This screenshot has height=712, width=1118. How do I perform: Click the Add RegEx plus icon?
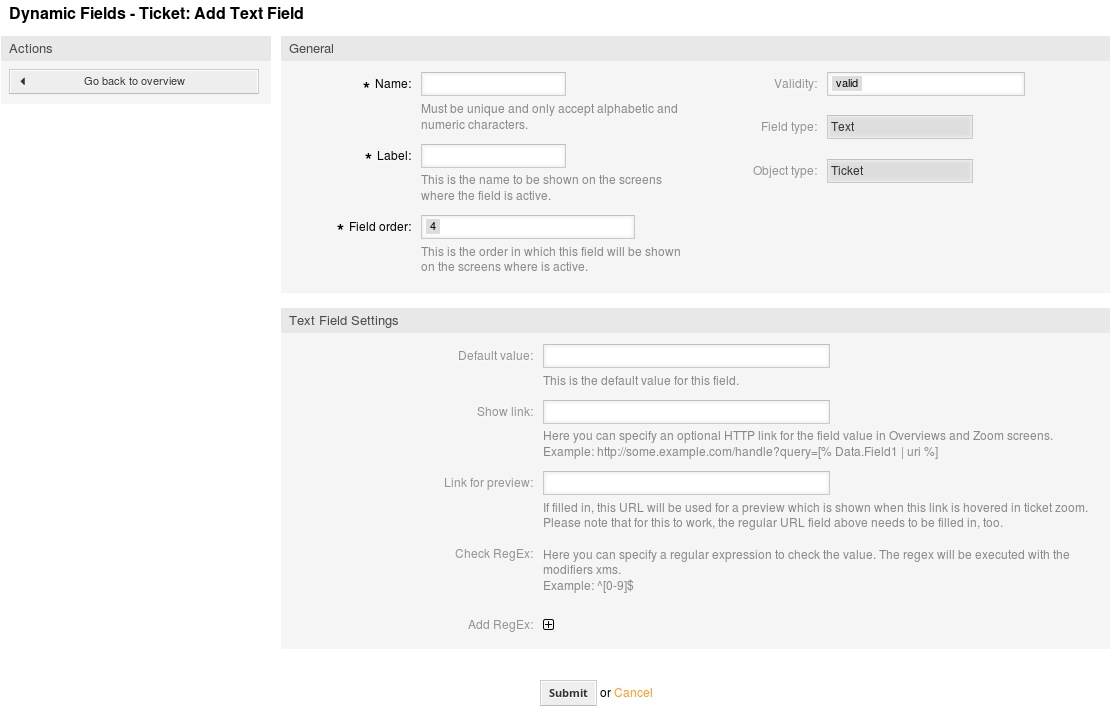(548, 625)
